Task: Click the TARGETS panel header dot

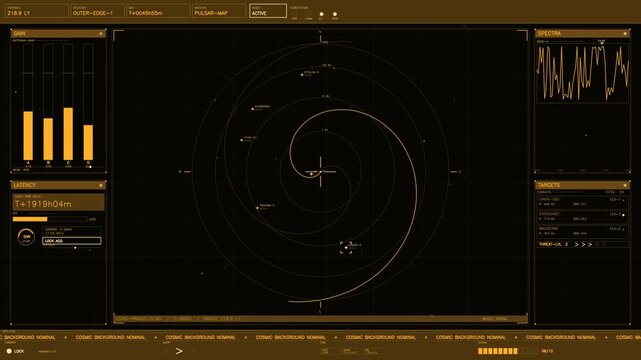Action: [625, 185]
